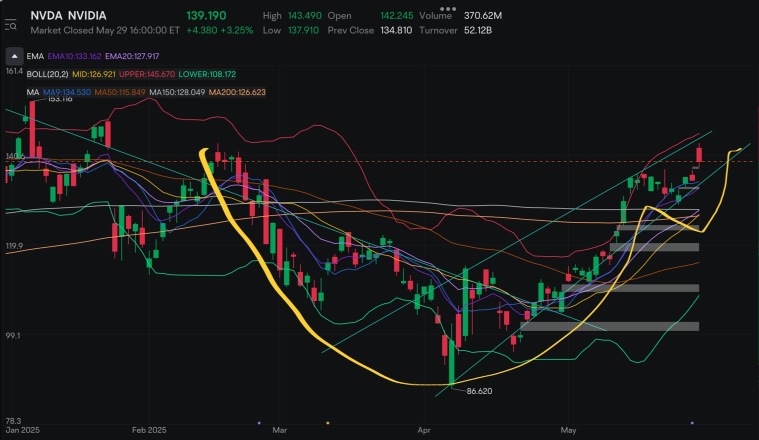Viewport: 759px width, 440px height.
Task: Click the Prev Close value 134.810
Action: [x=396, y=30]
